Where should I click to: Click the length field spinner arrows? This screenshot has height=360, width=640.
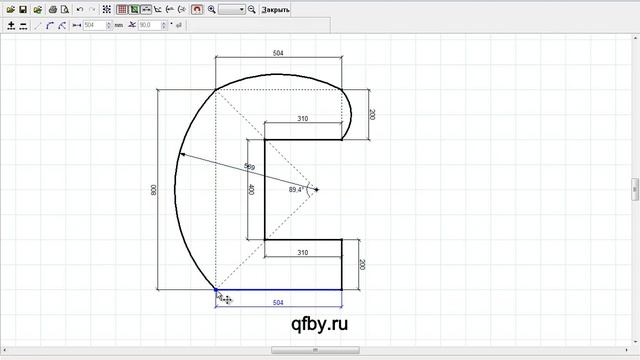[109, 25]
